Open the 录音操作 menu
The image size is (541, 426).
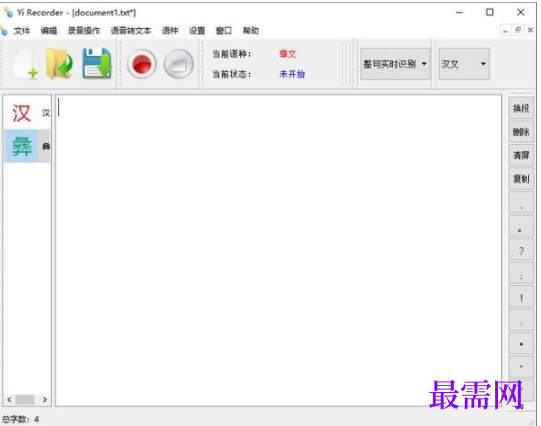84,31
